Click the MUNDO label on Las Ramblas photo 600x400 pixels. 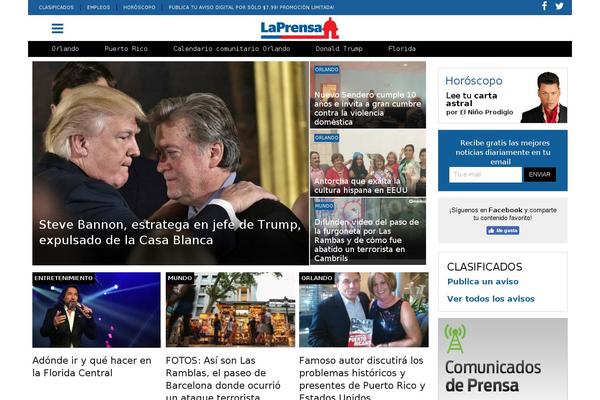[180, 278]
